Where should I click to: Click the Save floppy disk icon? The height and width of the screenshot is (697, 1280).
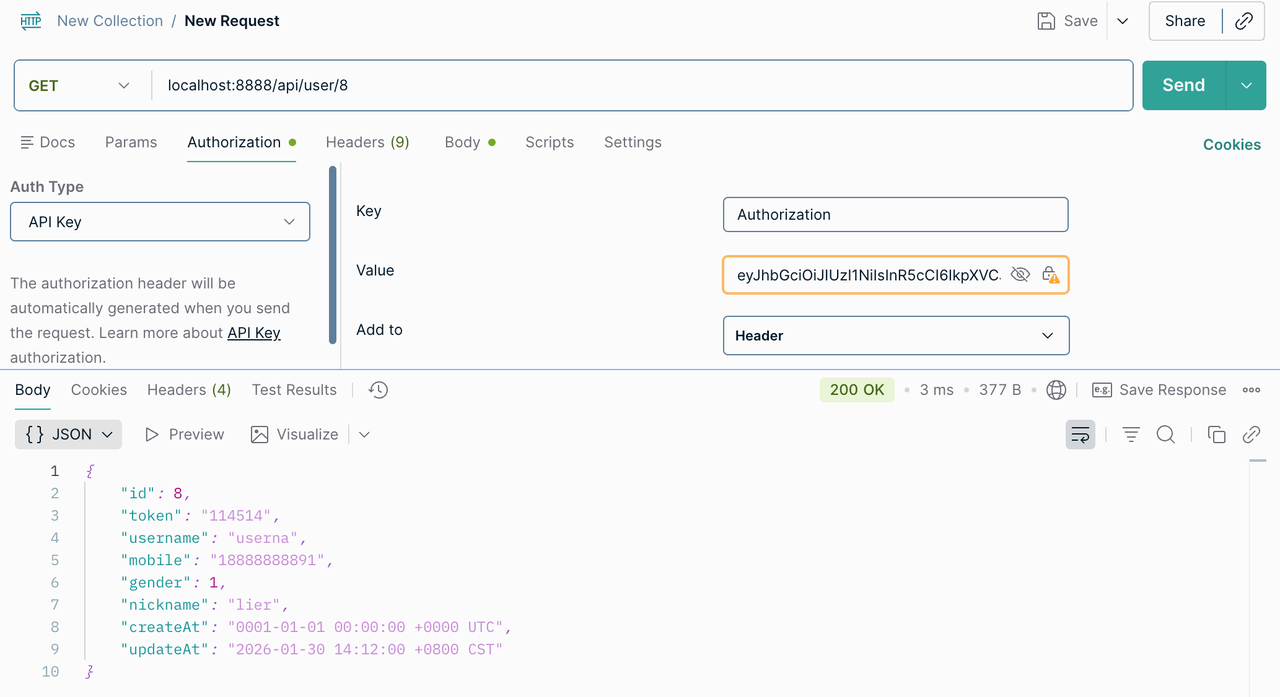coord(1046,21)
